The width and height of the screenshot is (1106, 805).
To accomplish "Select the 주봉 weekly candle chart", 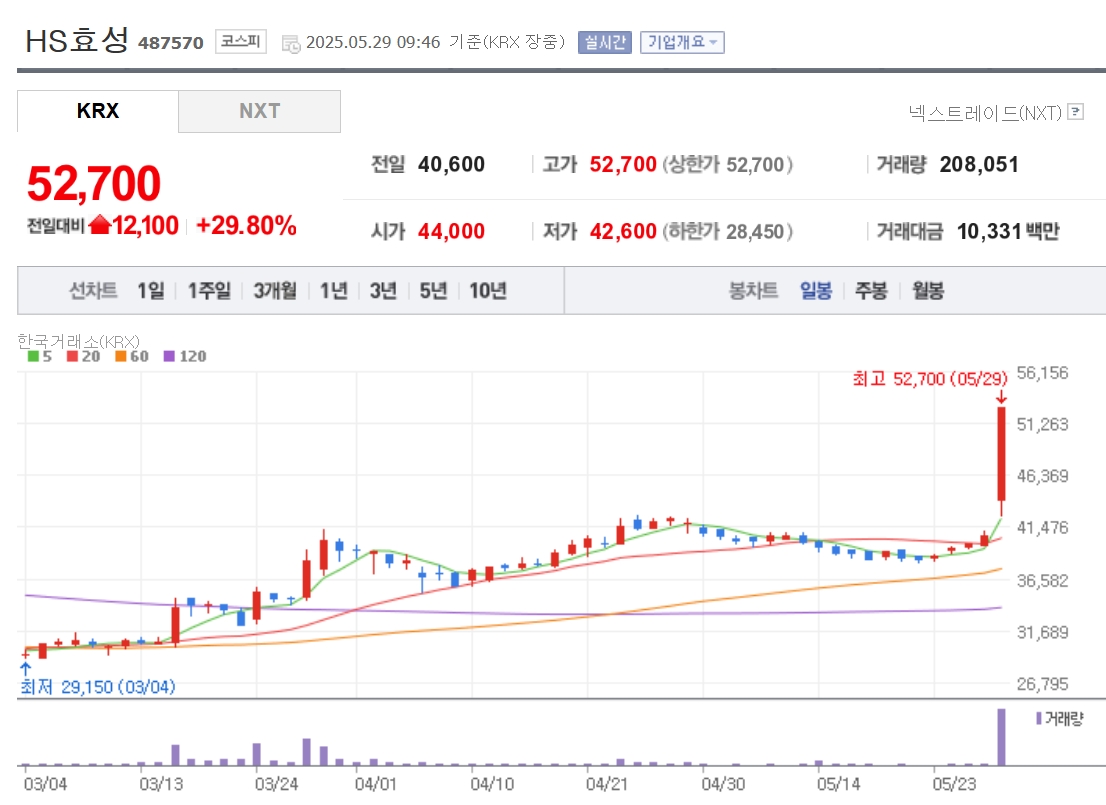I will click(x=871, y=291).
